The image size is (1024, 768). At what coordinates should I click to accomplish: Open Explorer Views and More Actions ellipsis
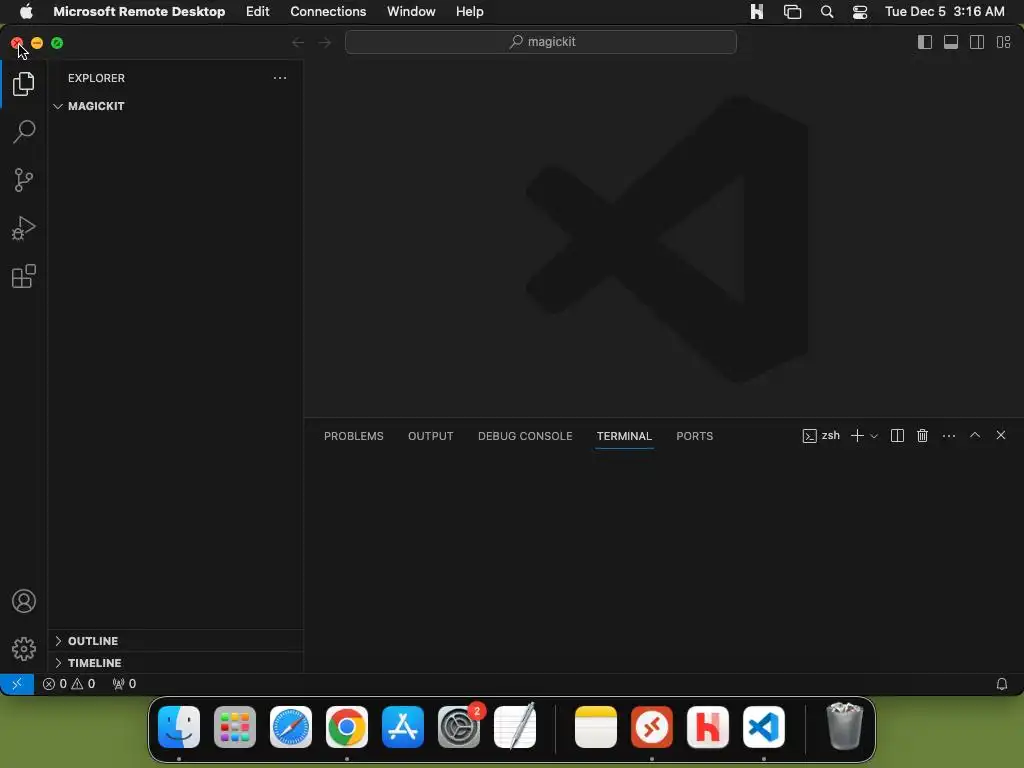(x=280, y=78)
